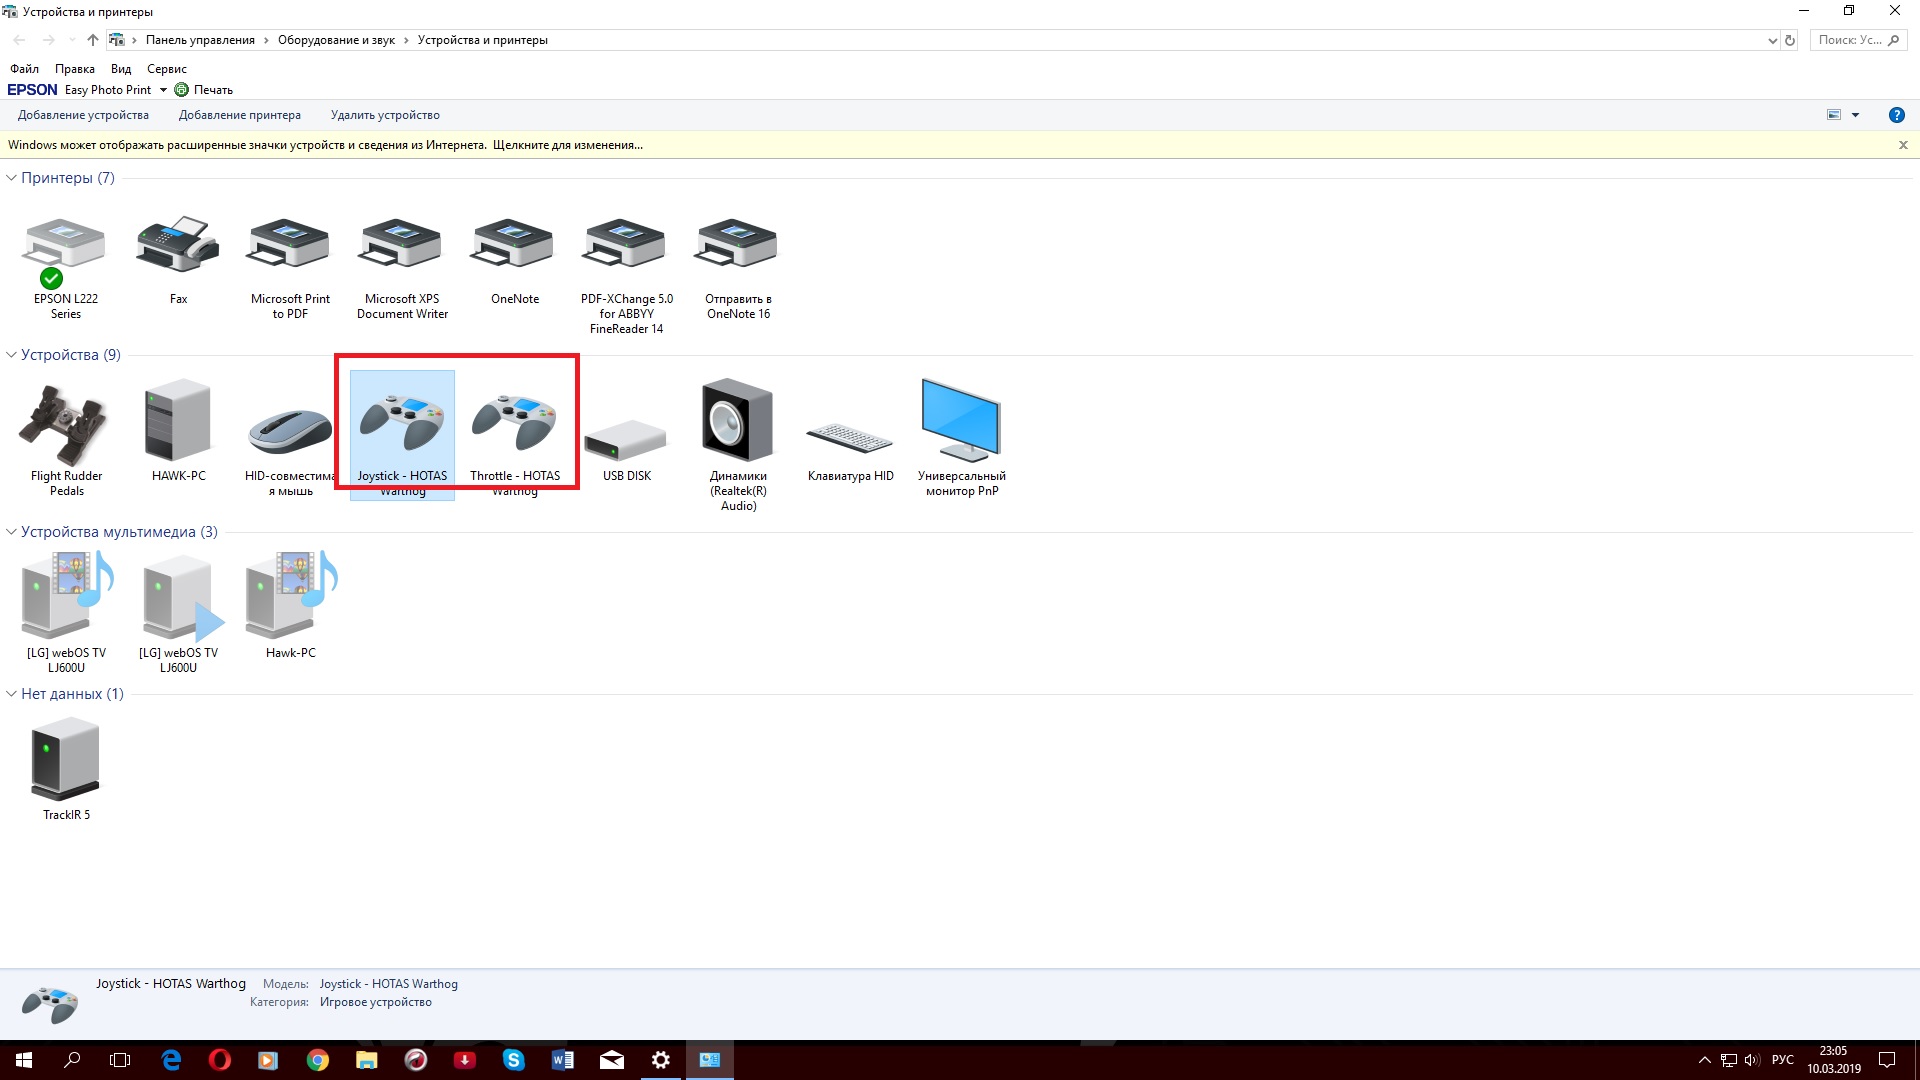Select the USB DISK device icon
1920x1080 pixels.
click(626, 438)
